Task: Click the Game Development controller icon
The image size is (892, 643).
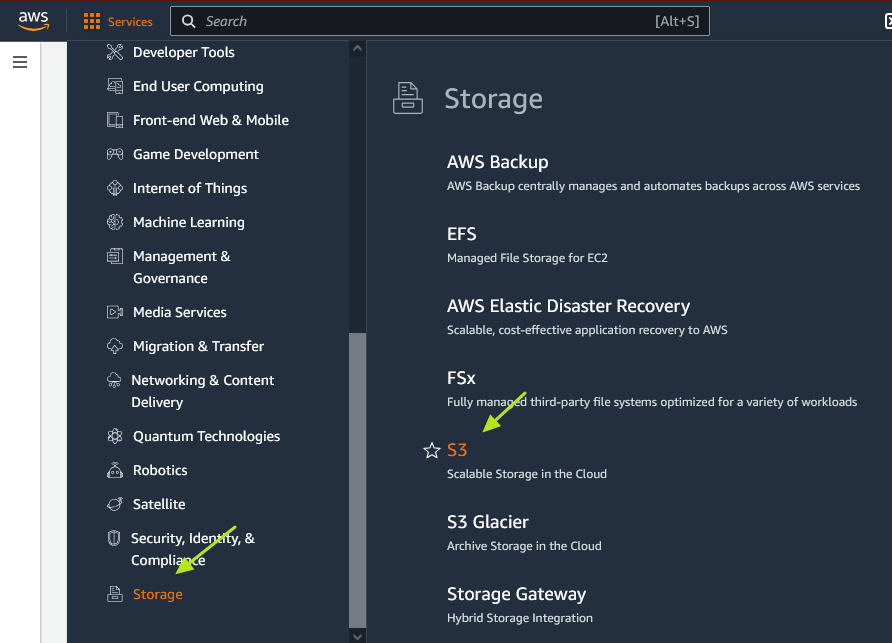Action: tap(115, 154)
